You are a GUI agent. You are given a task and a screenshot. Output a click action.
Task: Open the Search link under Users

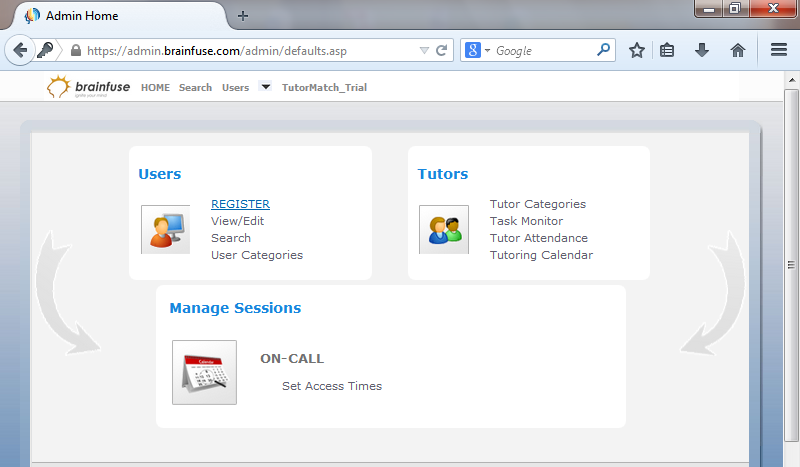click(x=231, y=238)
